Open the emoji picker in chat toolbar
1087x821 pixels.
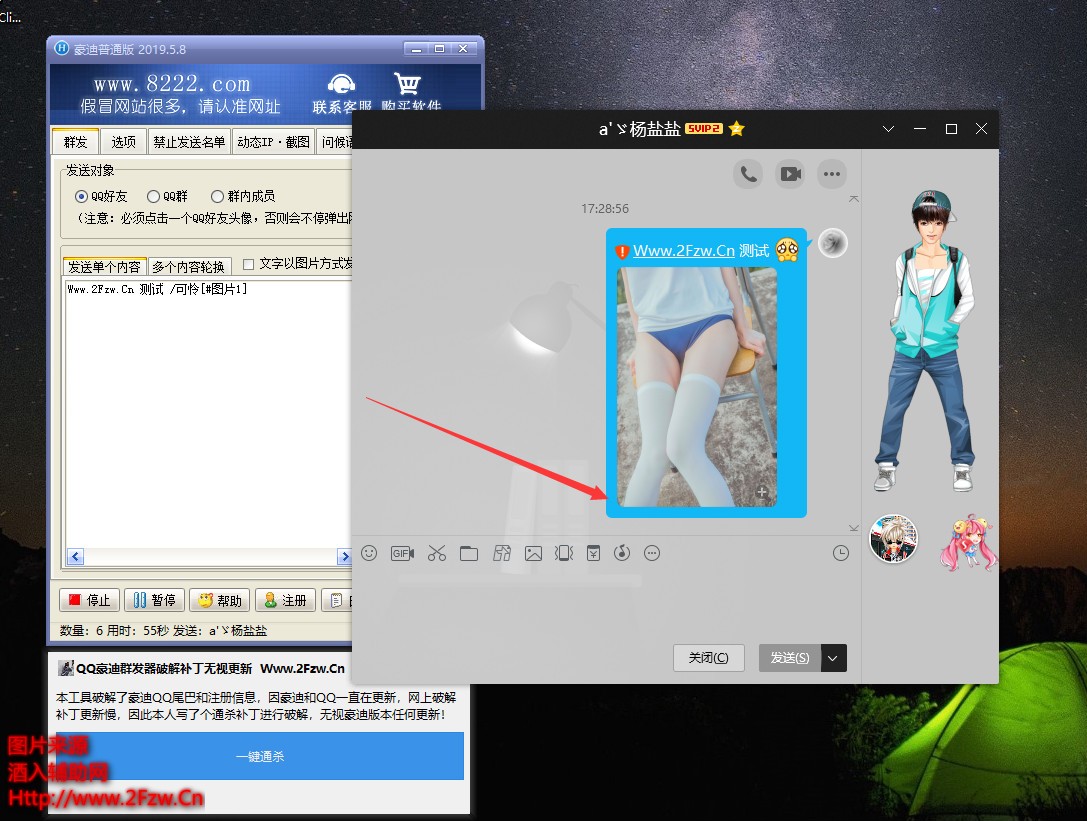[369, 553]
